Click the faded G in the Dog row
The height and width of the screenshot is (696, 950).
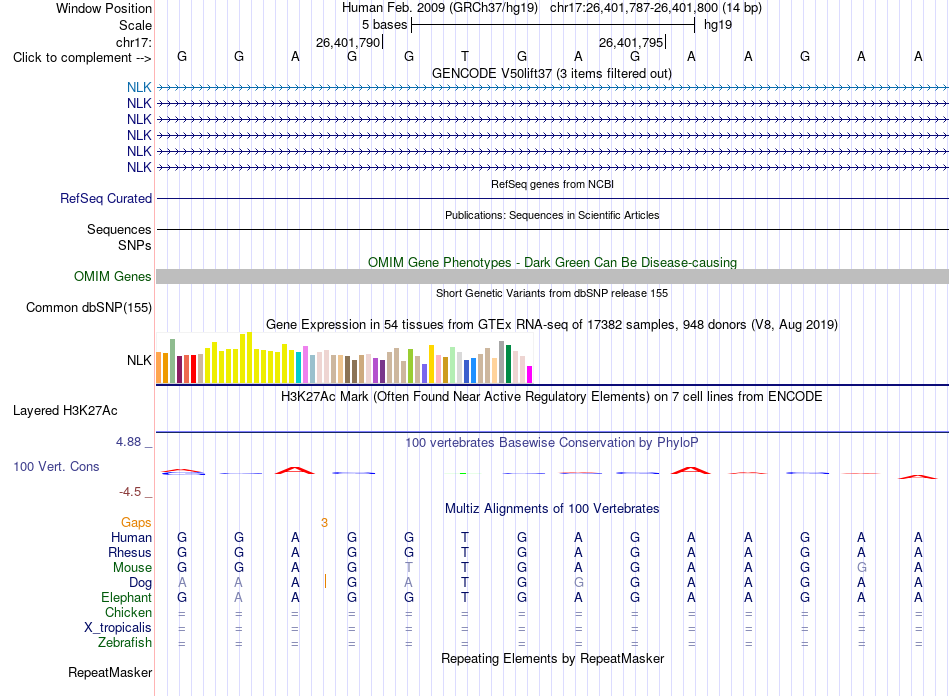pyautogui.click(x=579, y=583)
